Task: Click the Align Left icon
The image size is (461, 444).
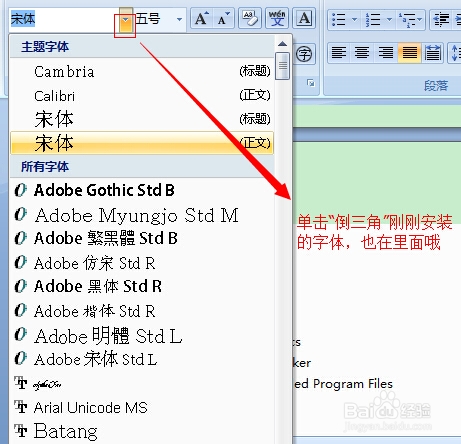Action: [x=339, y=53]
